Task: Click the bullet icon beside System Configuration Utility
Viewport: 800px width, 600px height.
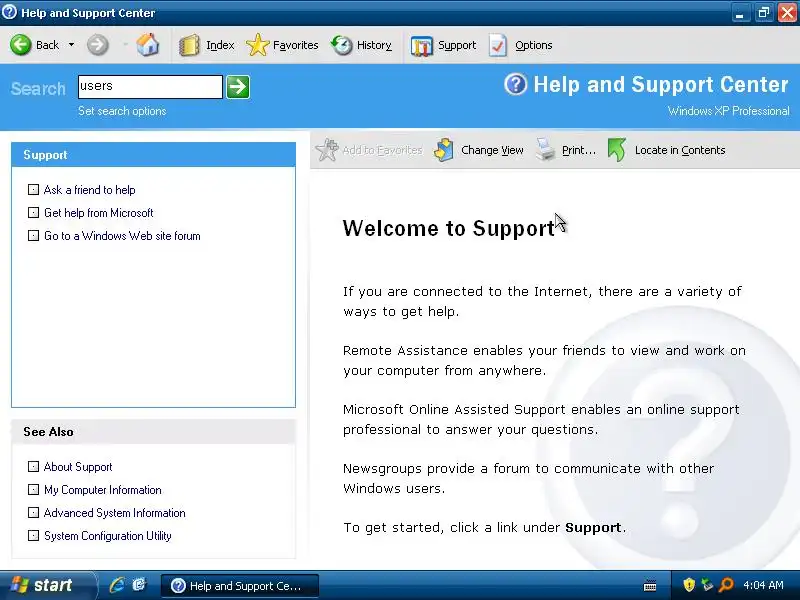Action: (33, 535)
